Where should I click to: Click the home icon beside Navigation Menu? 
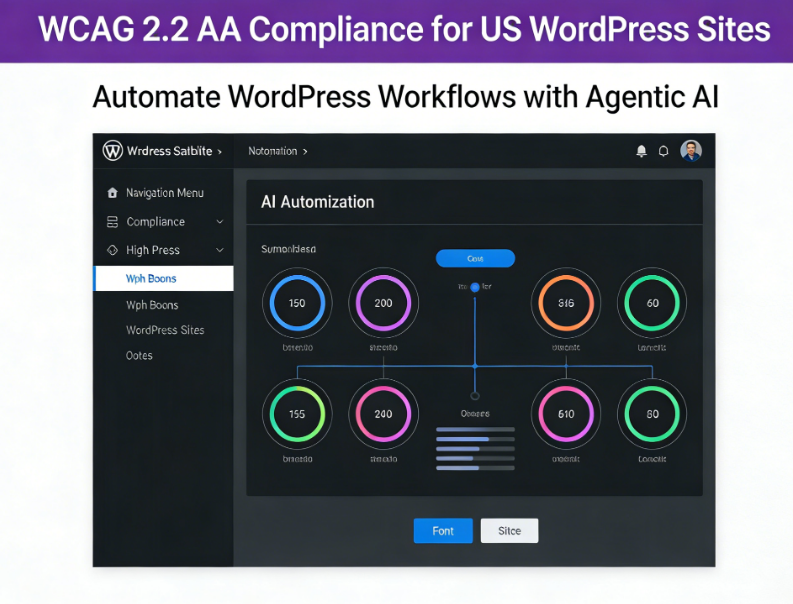(x=112, y=193)
